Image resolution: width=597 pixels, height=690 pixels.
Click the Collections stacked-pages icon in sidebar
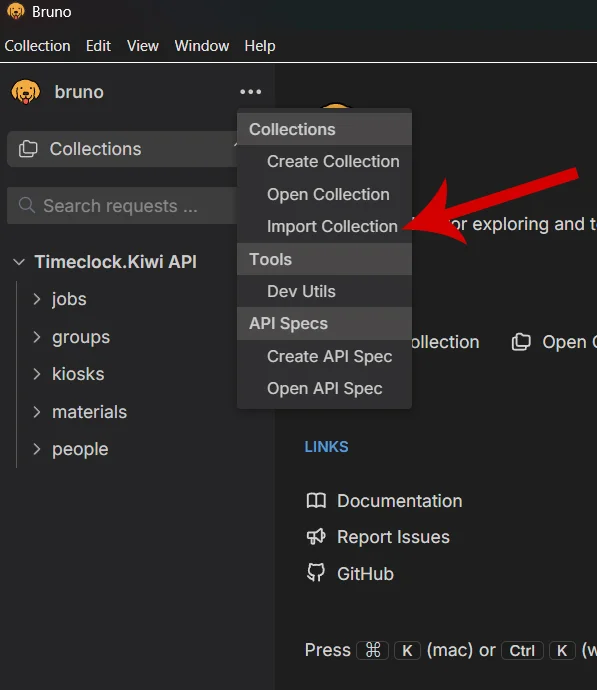click(x=28, y=149)
